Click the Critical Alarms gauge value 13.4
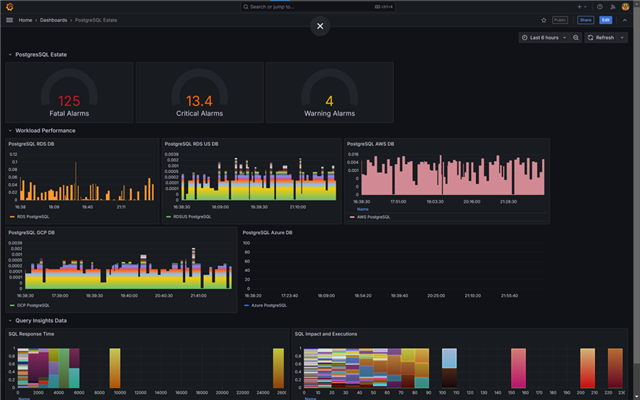This screenshot has height=400, width=640. 199,101
